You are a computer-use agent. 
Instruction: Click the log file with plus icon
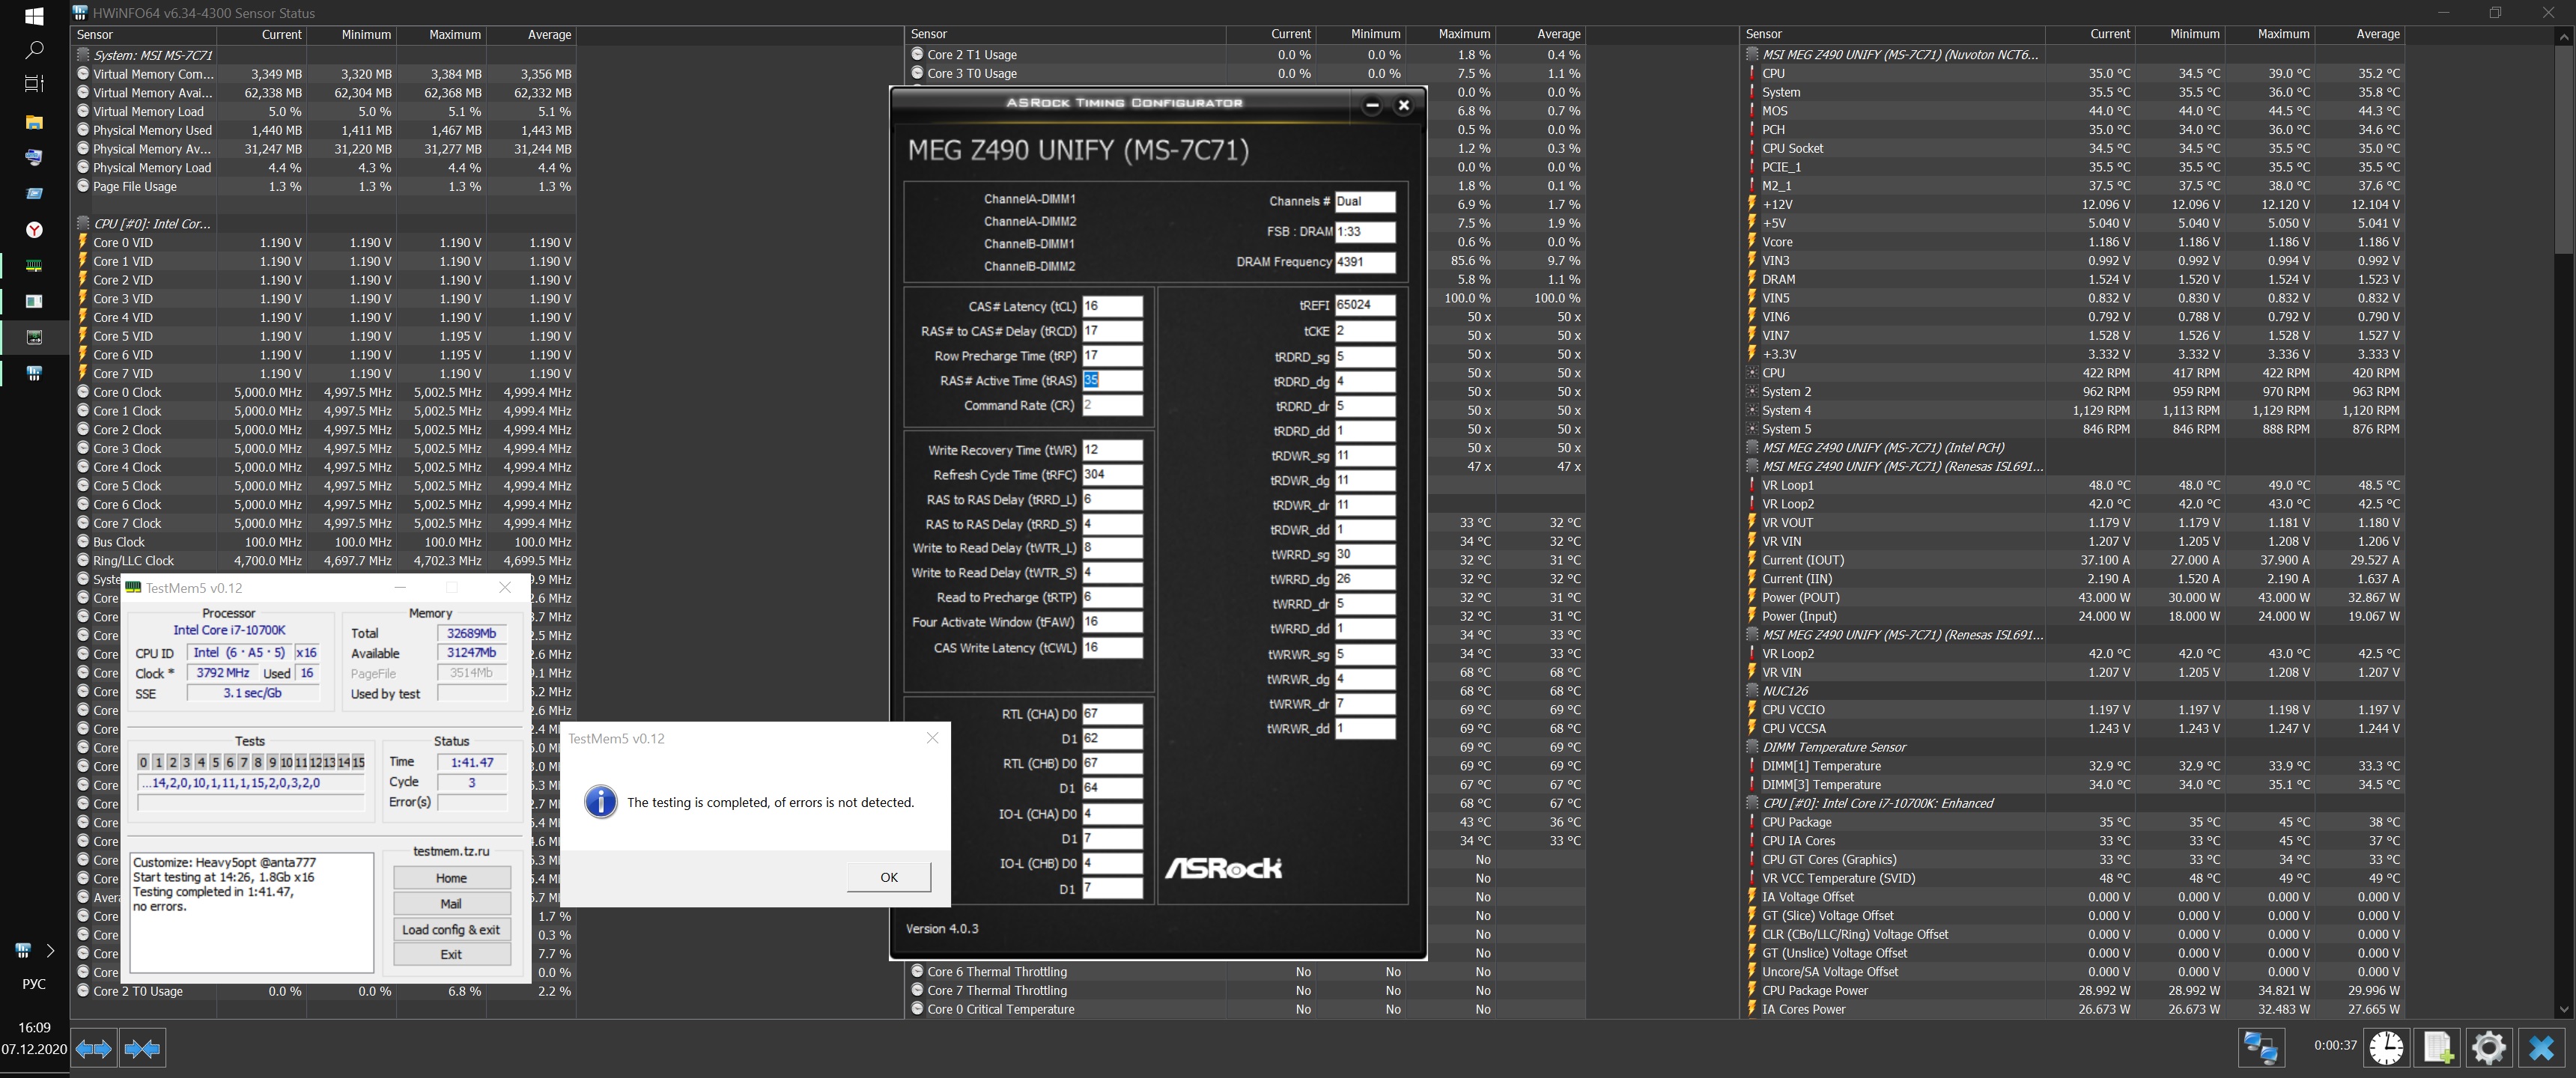pos(2437,1048)
